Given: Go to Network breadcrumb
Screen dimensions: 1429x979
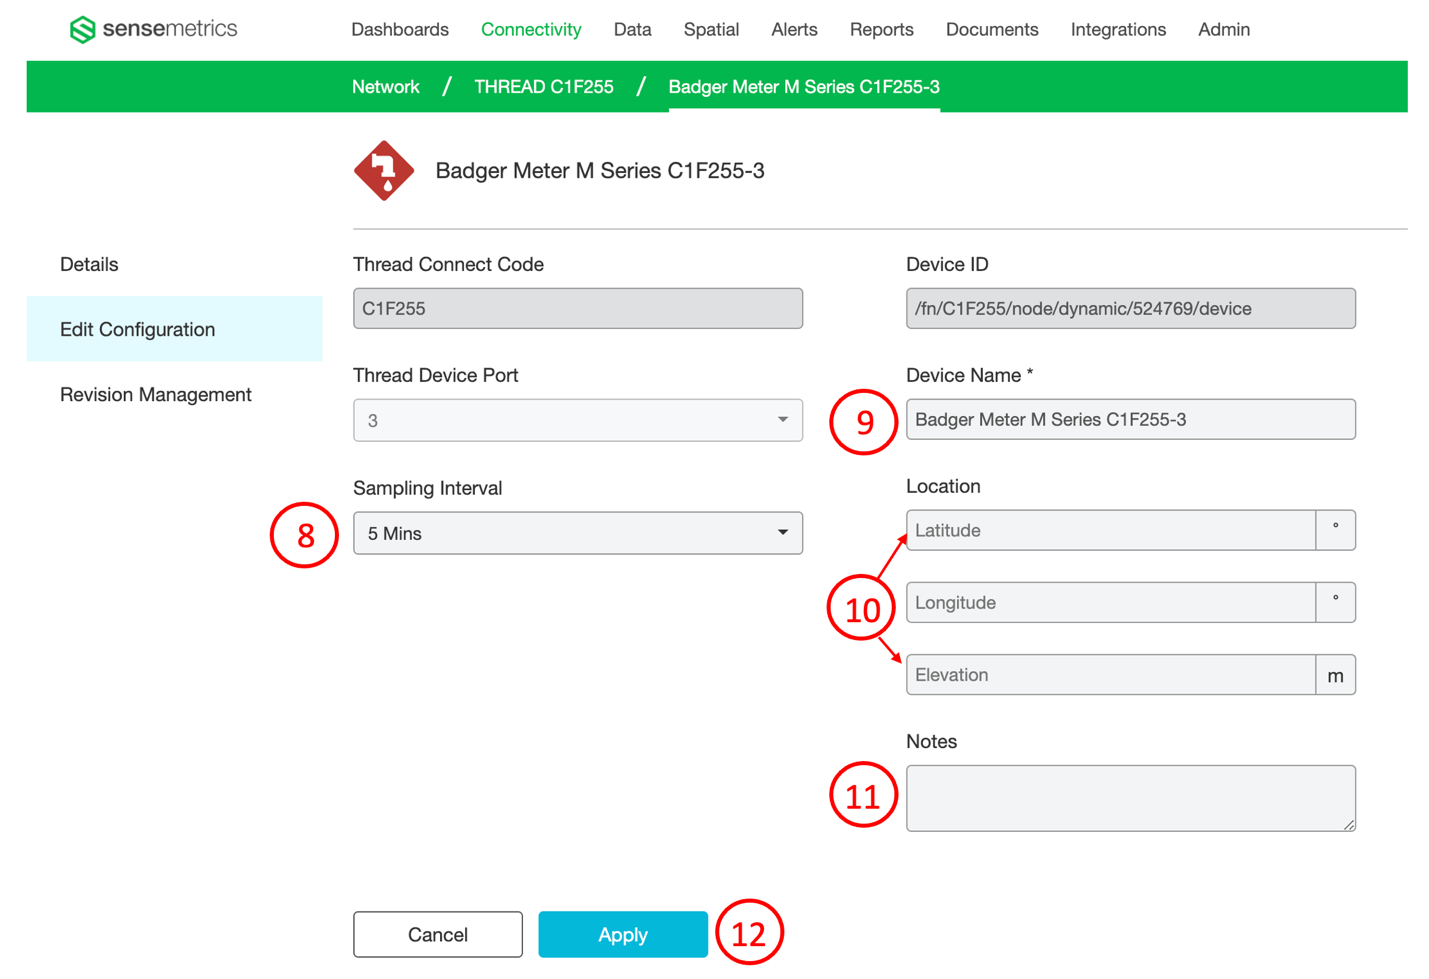Looking at the screenshot, I should [x=385, y=87].
